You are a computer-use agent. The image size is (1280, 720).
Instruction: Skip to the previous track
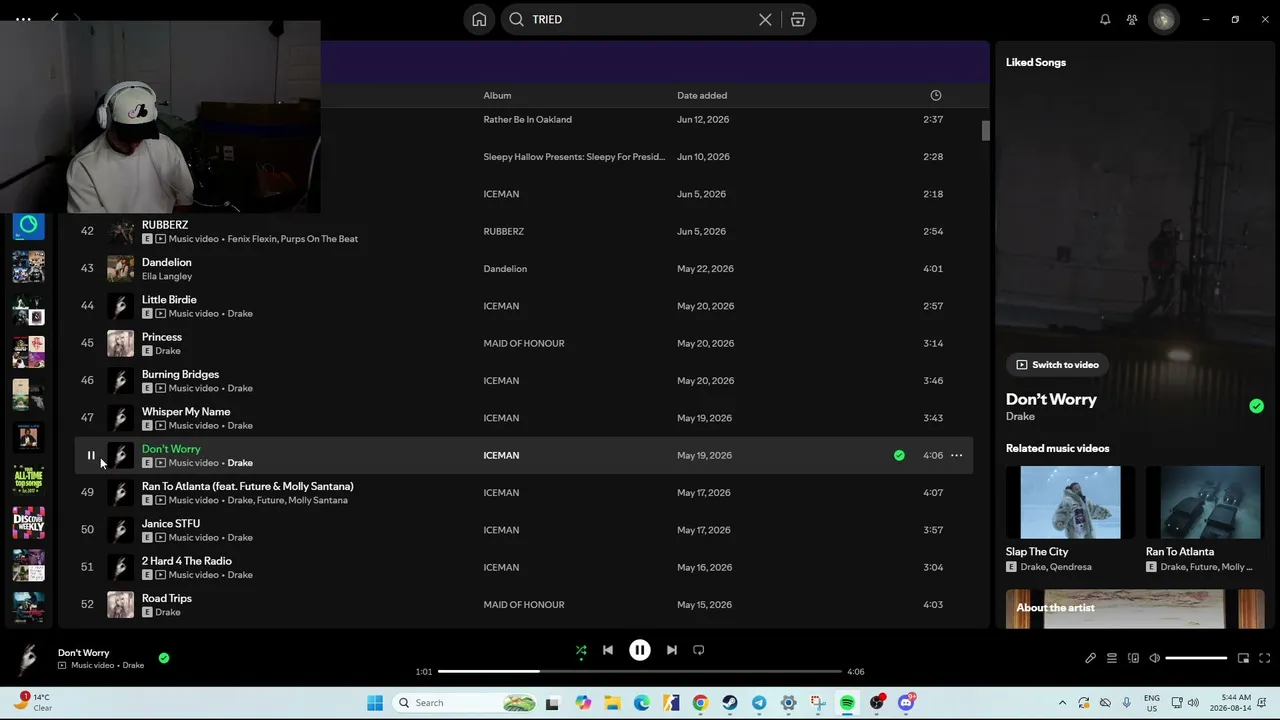[608, 650]
